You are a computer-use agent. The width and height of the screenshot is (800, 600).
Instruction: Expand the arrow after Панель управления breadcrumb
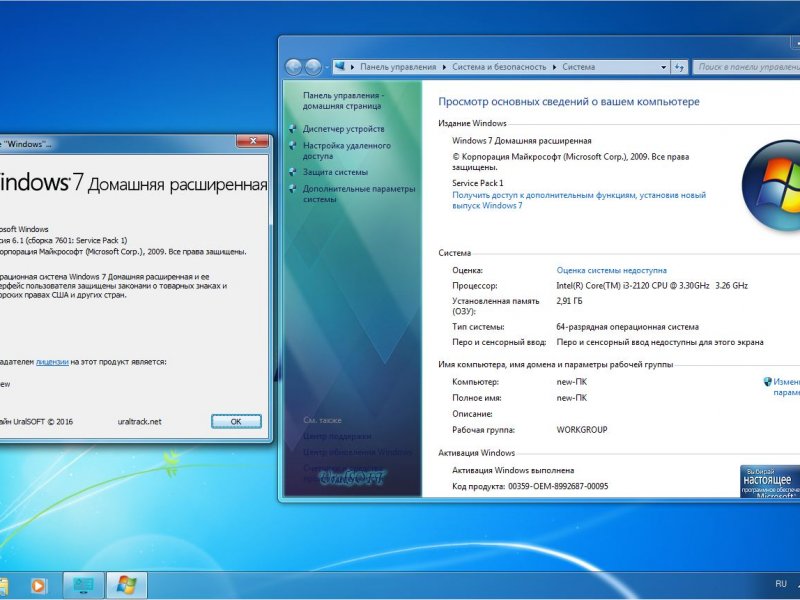pyautogui.click(x=444, y=67)
